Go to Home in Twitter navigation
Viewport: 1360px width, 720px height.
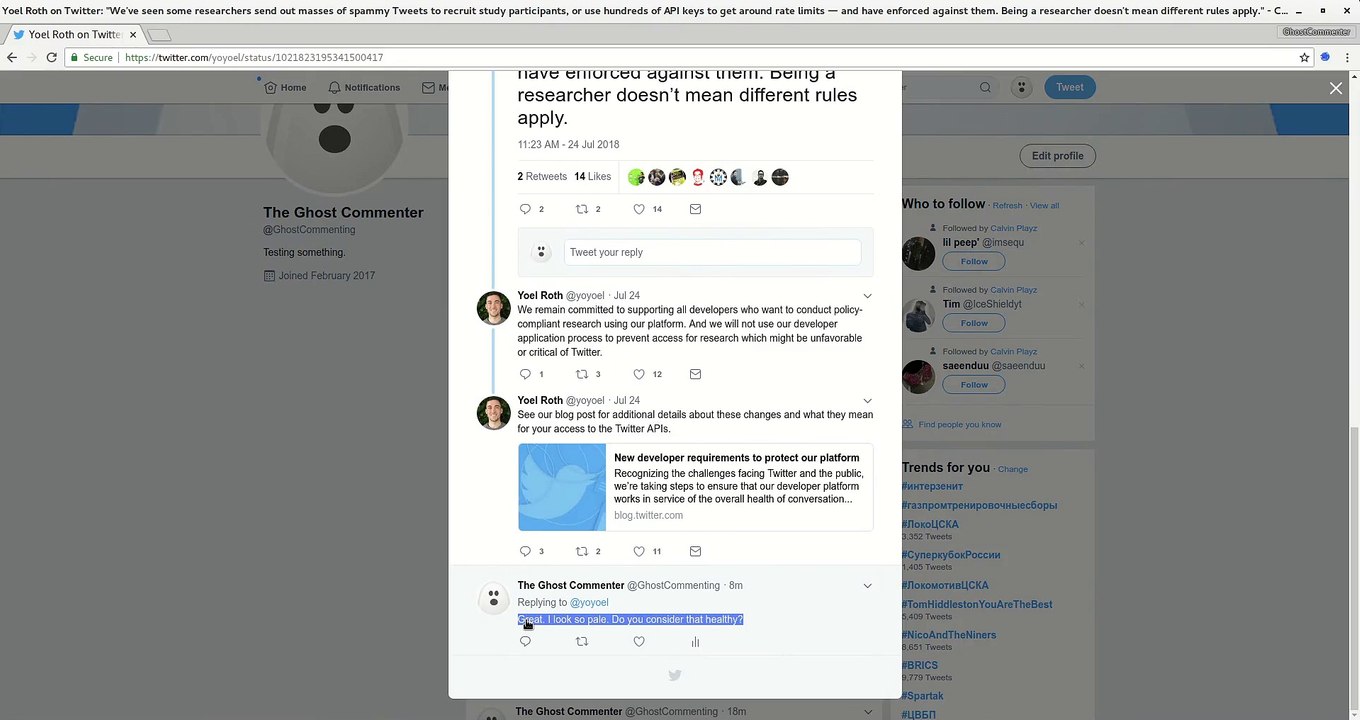point(285,88)
